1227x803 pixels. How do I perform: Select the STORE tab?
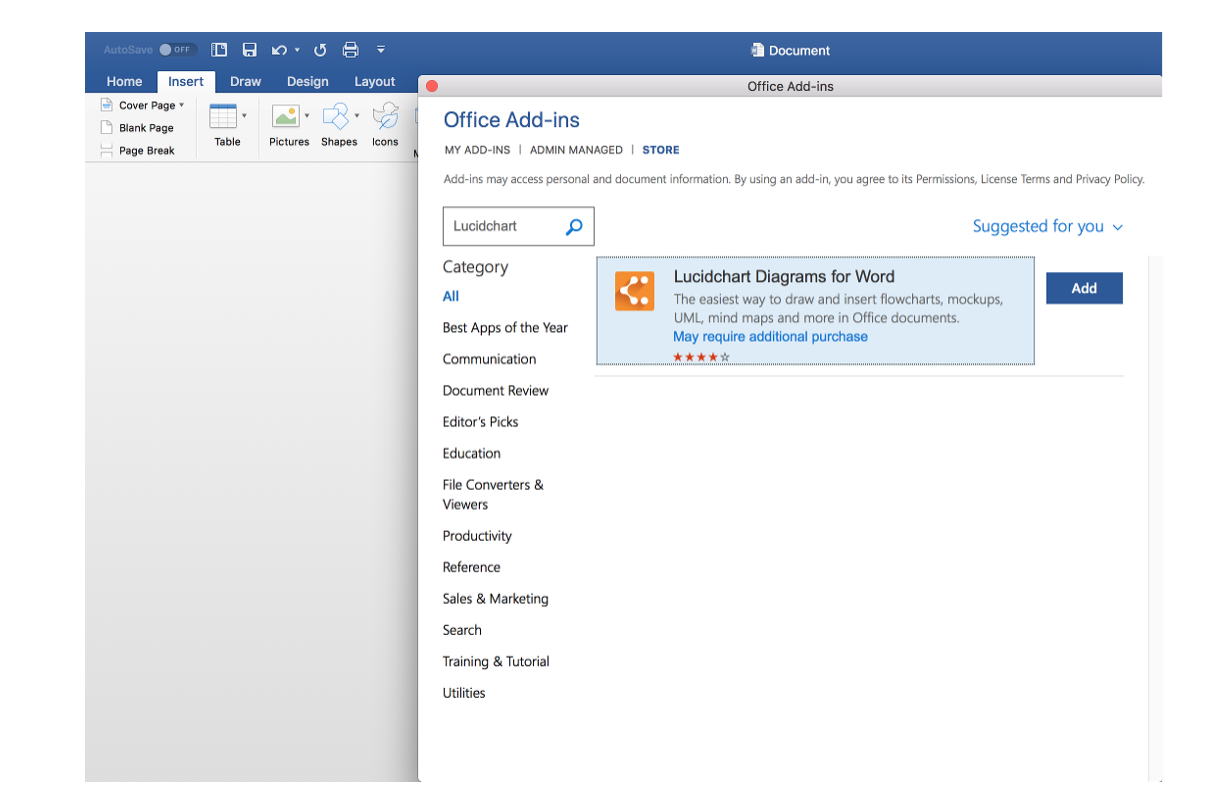[x=661, y=150]
